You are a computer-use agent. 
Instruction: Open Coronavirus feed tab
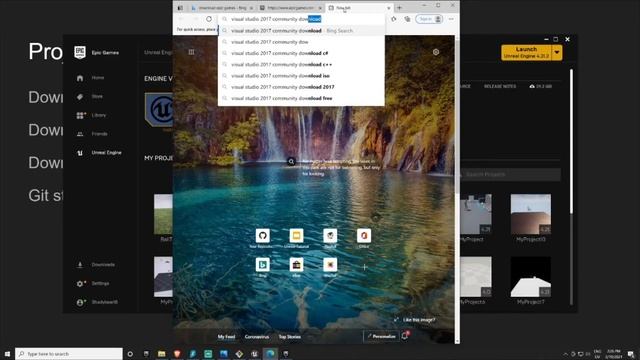(257, 337)
